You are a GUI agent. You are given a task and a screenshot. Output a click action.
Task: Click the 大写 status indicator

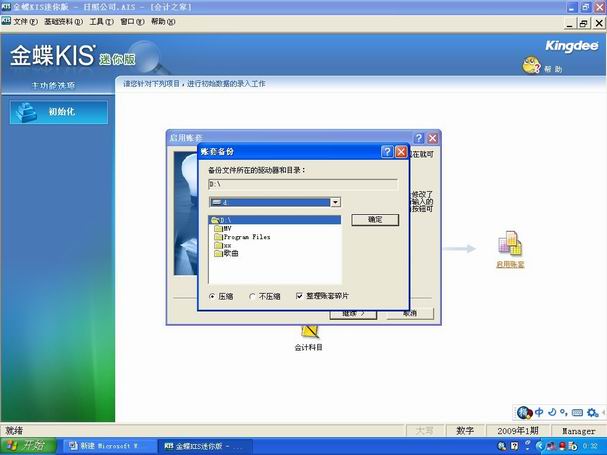pos(424,431)
